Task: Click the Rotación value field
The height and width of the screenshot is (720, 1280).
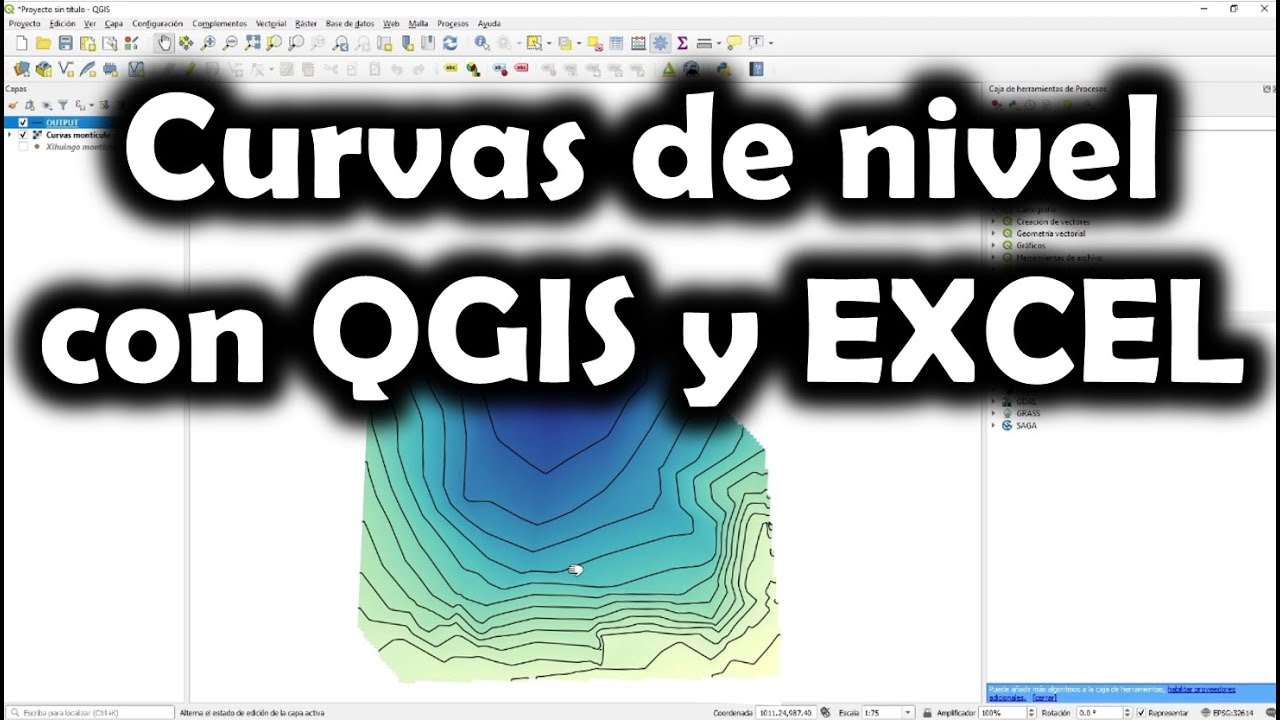Action: tap(1100, 713)
